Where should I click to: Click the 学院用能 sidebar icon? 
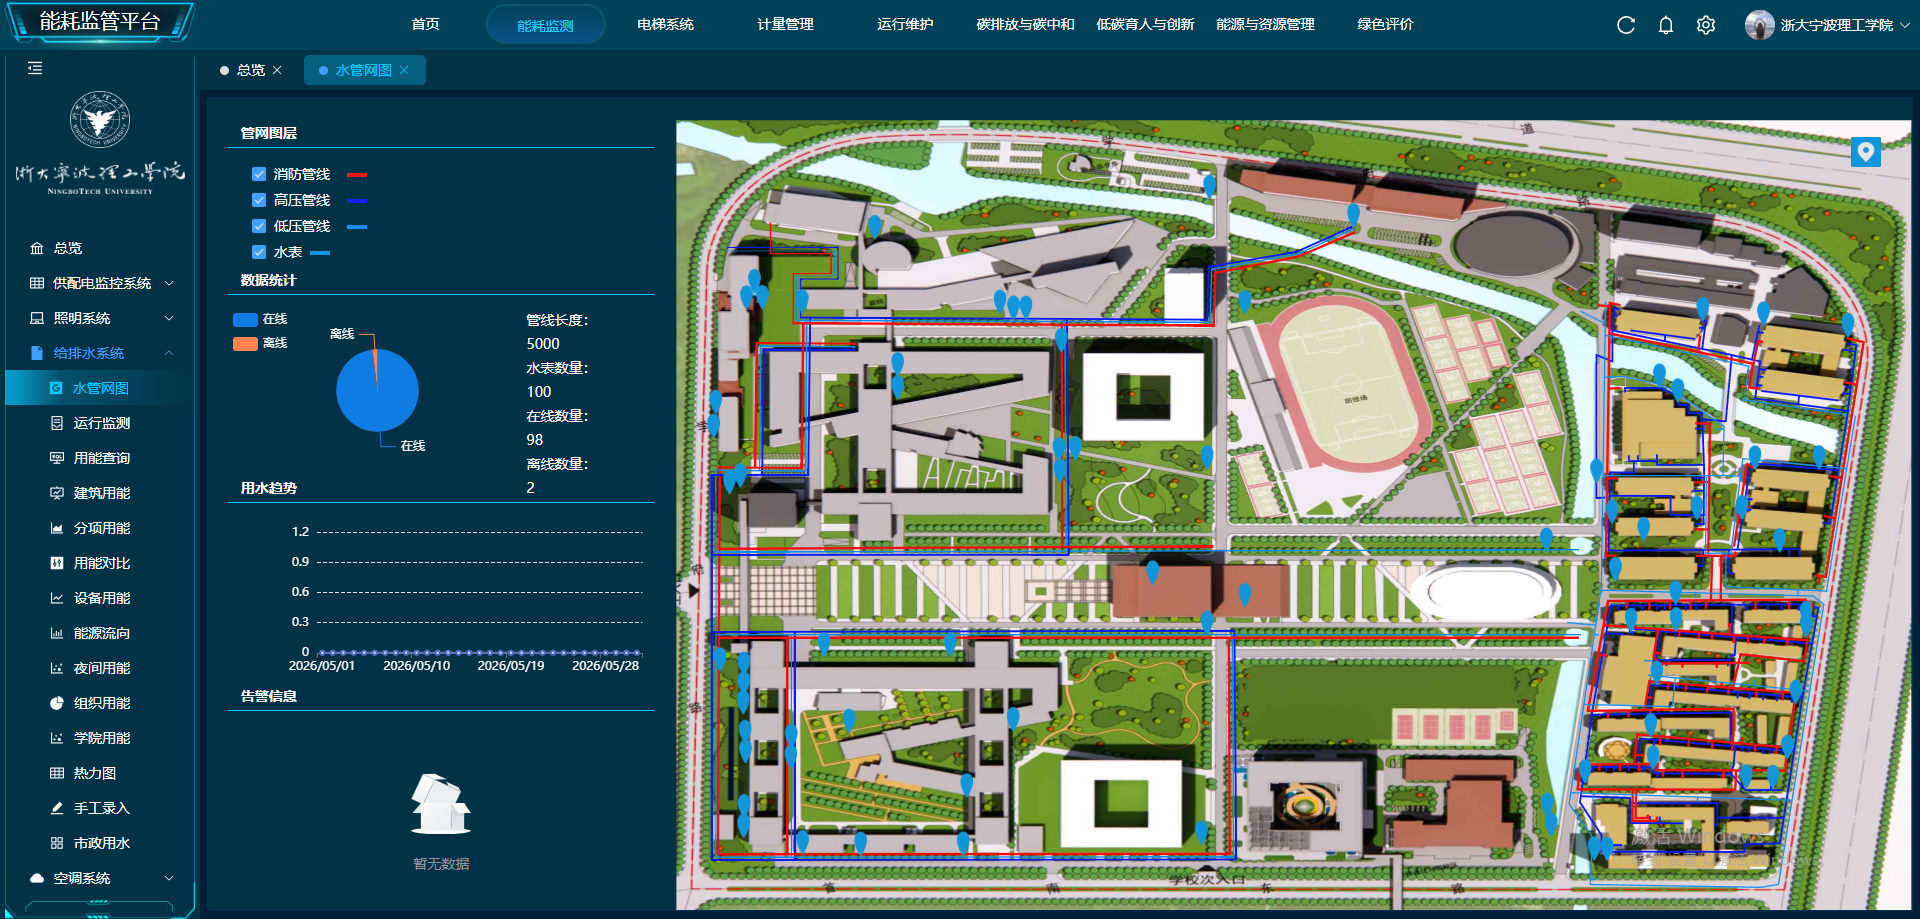pos(57,738)
